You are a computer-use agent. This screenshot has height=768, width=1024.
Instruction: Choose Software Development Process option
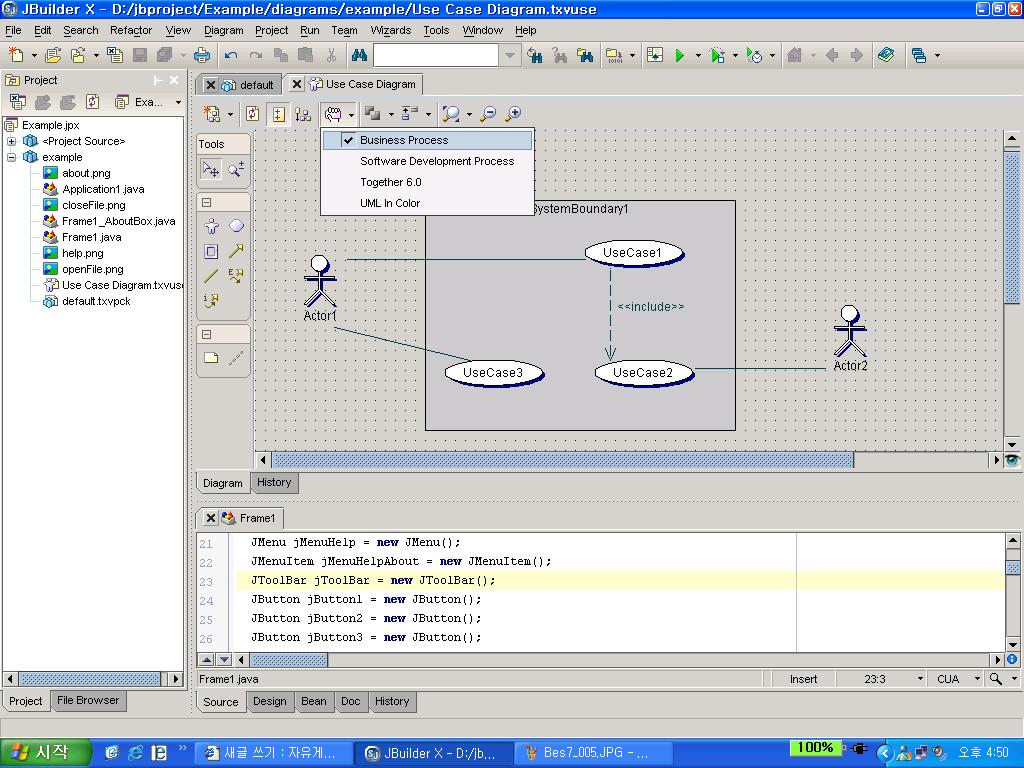click(x=437, y=161)
